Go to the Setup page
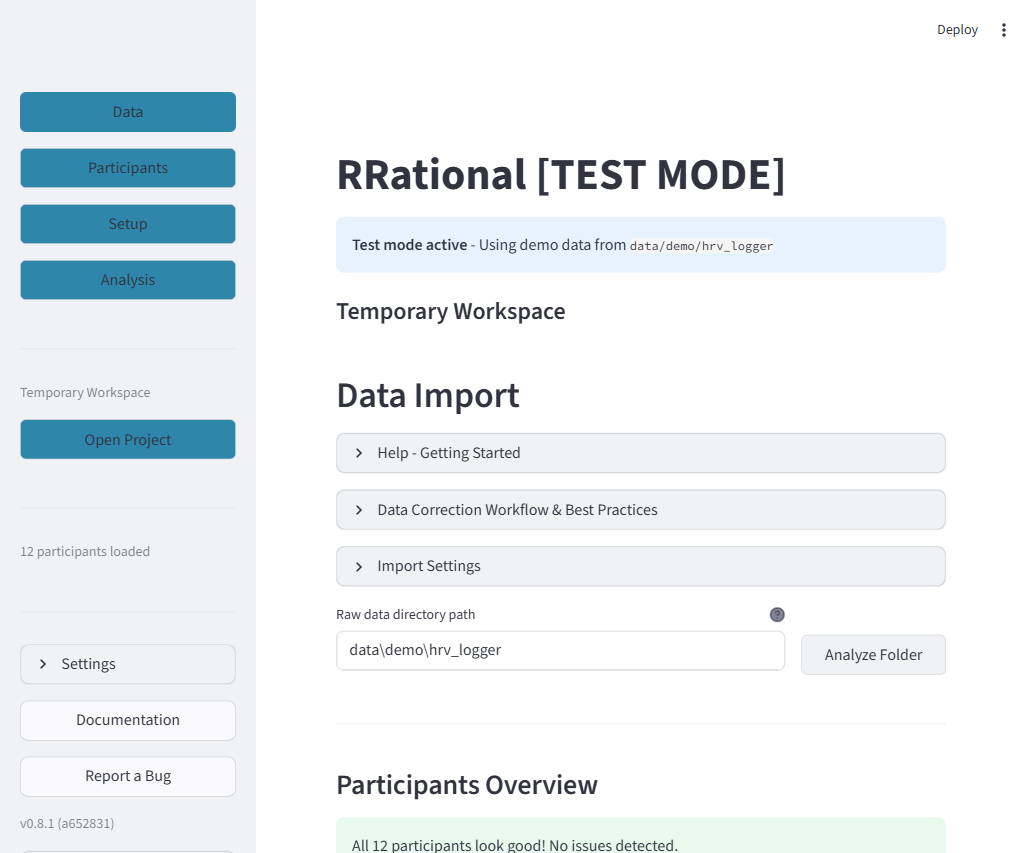Screen dimensions: 1036x853 (128, 224)
